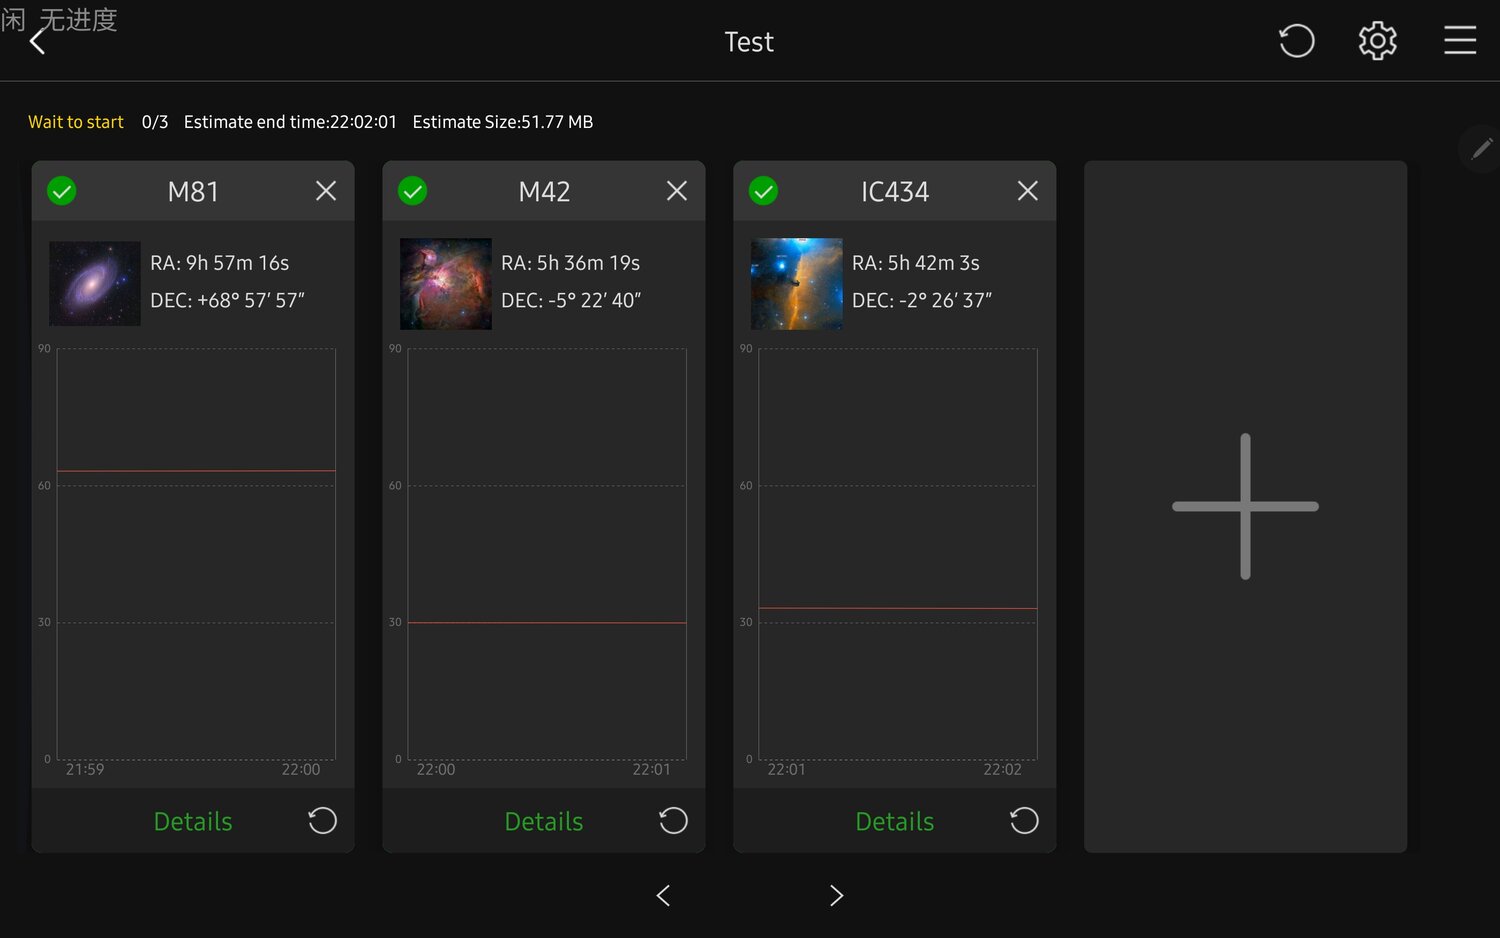This screenshot has height=938, width=1500.
Task: Open the hamburger menu
Action: [x=1459, y=41]
